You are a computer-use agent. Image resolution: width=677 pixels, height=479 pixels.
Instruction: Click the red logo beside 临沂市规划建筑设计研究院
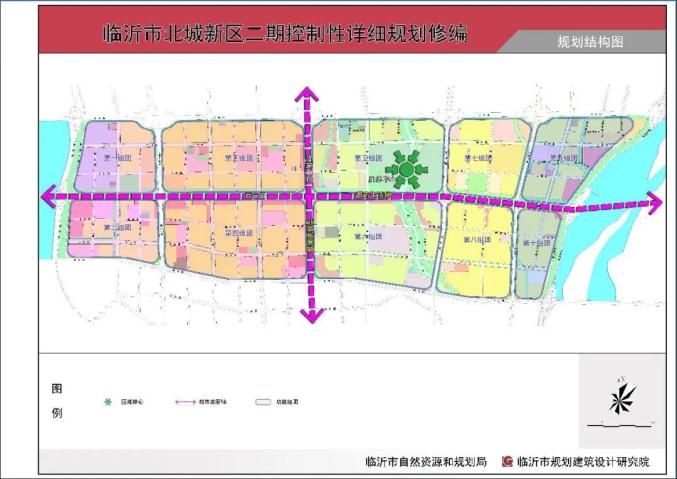(507, 462)
